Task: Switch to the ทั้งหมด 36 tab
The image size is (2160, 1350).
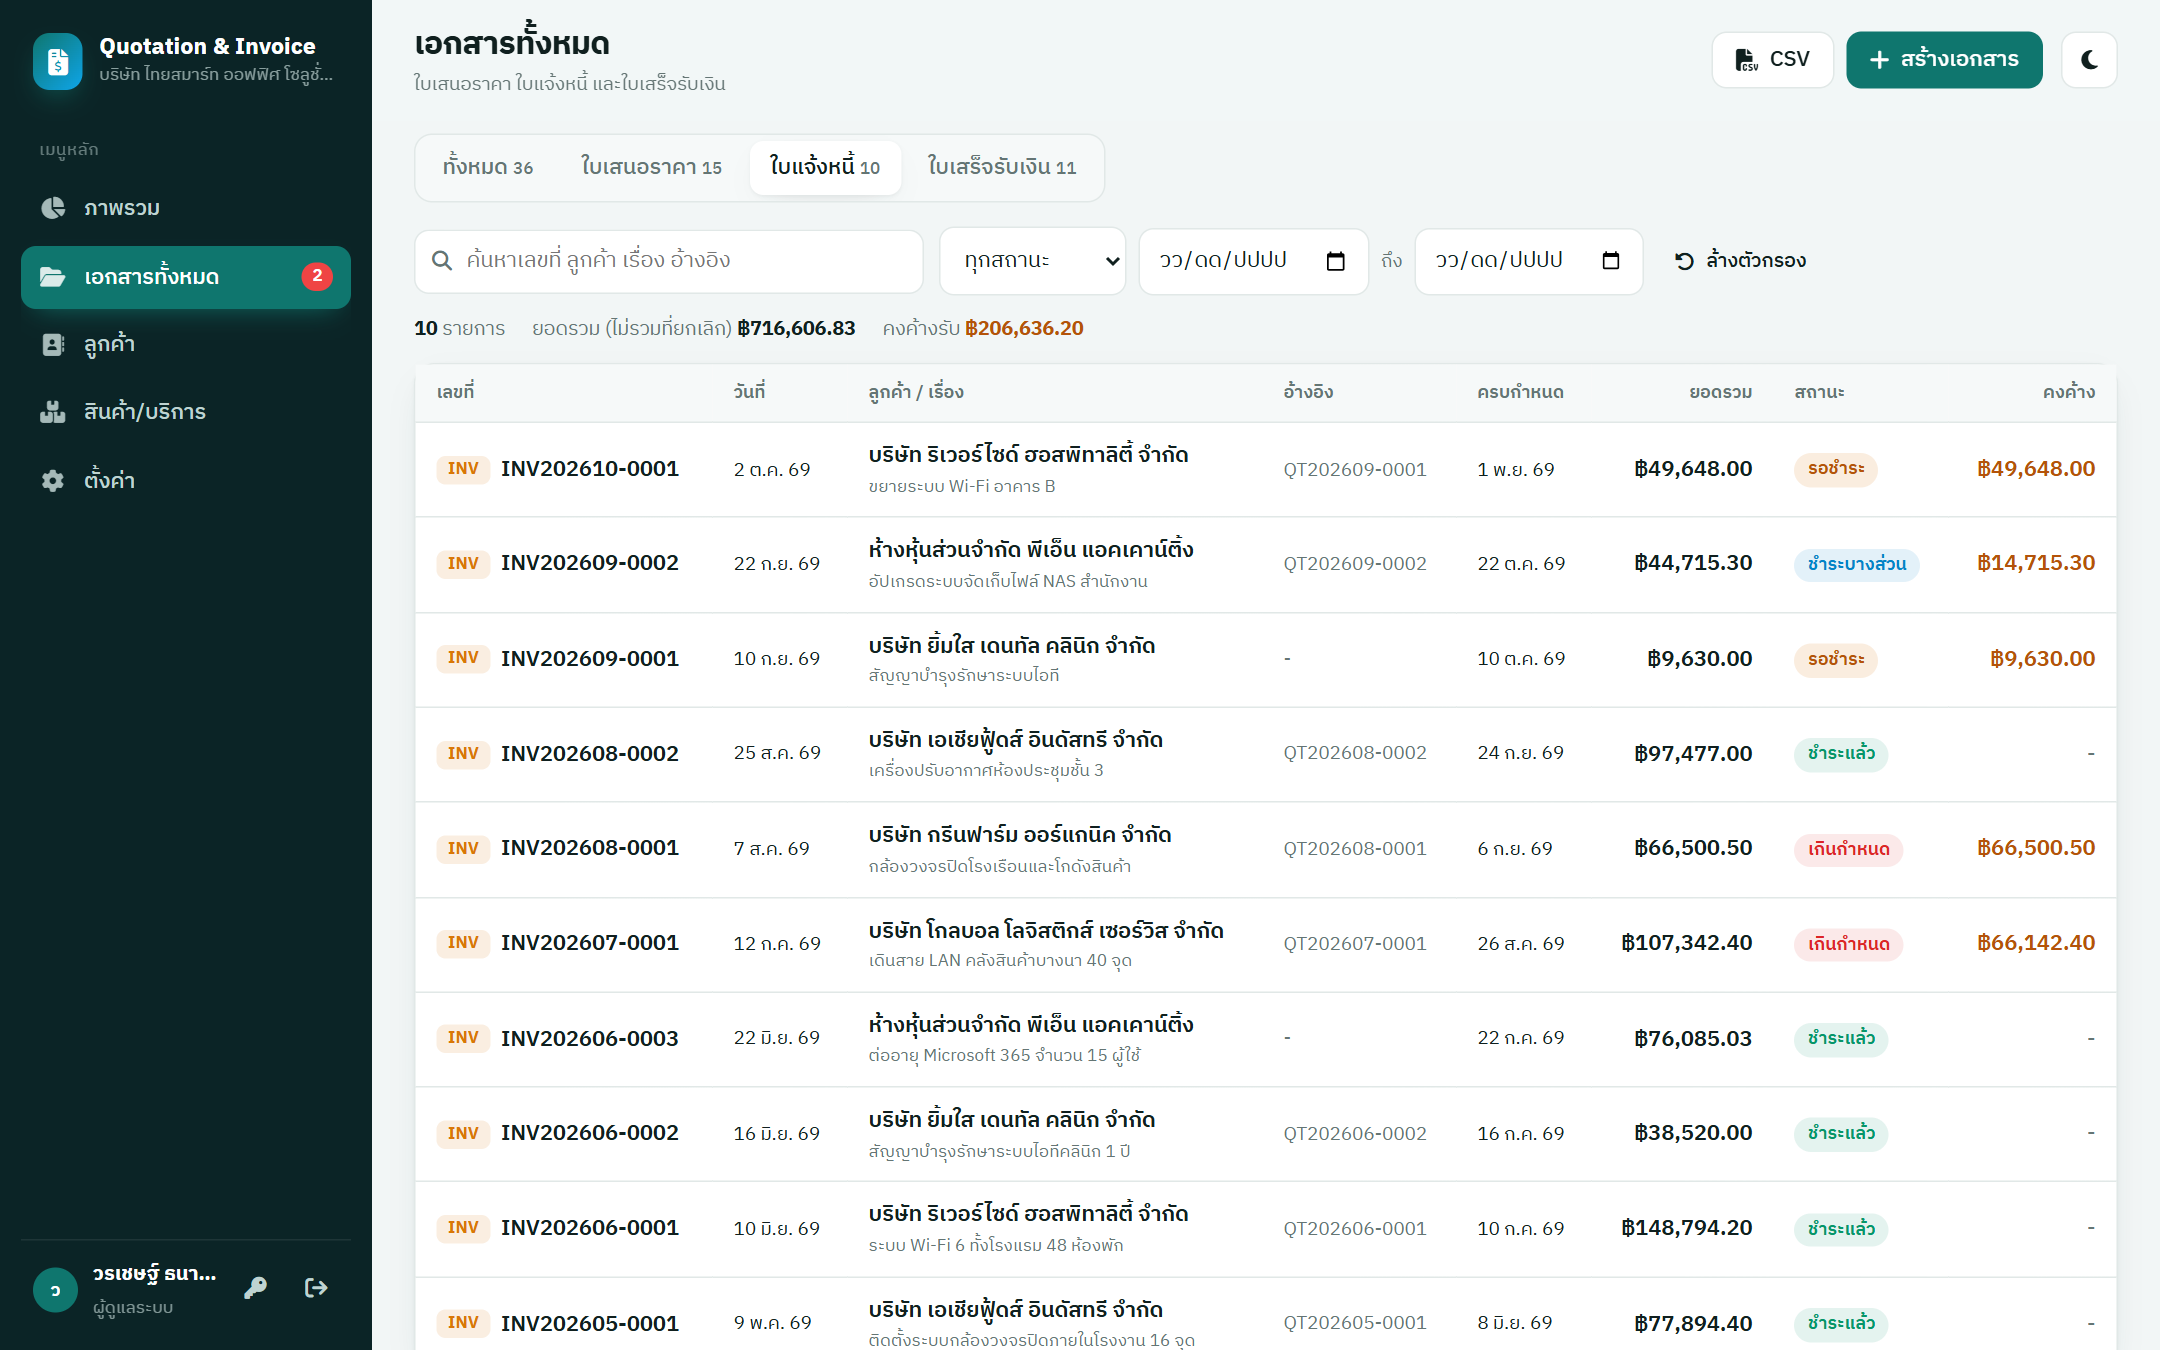Action: tap(488, 168)
